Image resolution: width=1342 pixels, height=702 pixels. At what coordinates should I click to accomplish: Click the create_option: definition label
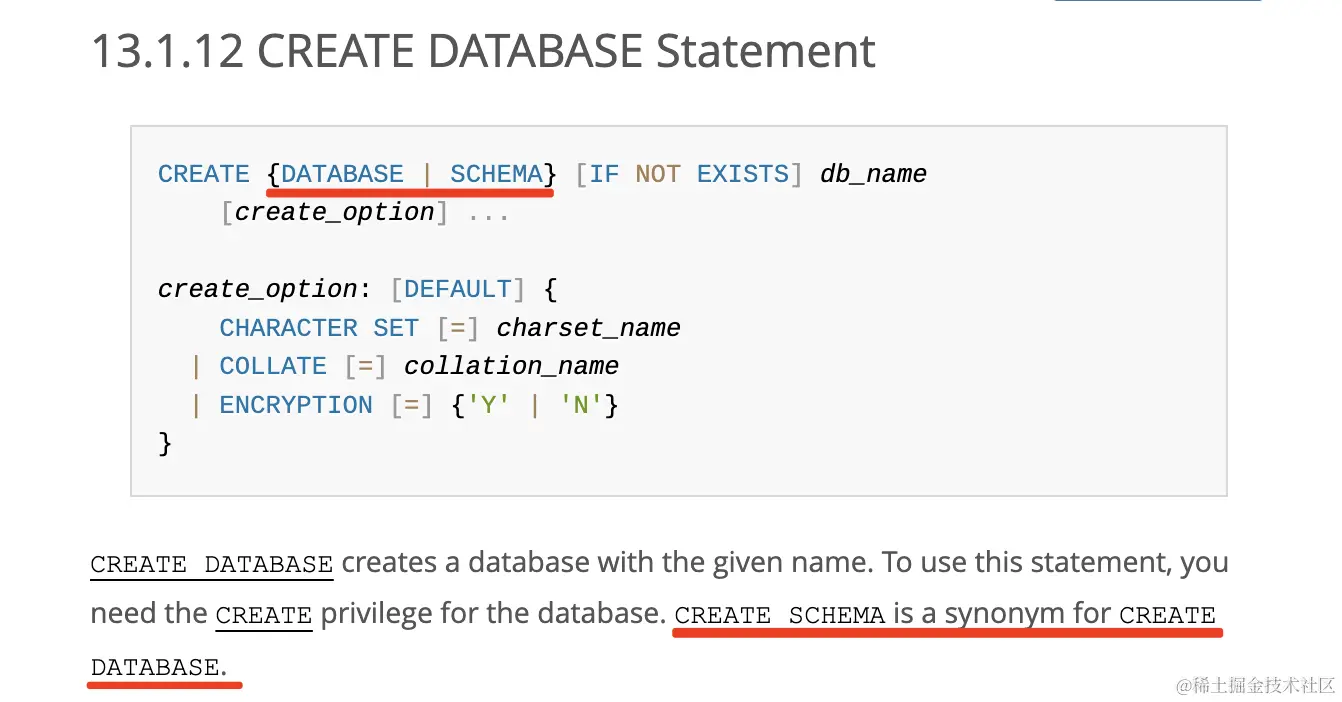264,289
